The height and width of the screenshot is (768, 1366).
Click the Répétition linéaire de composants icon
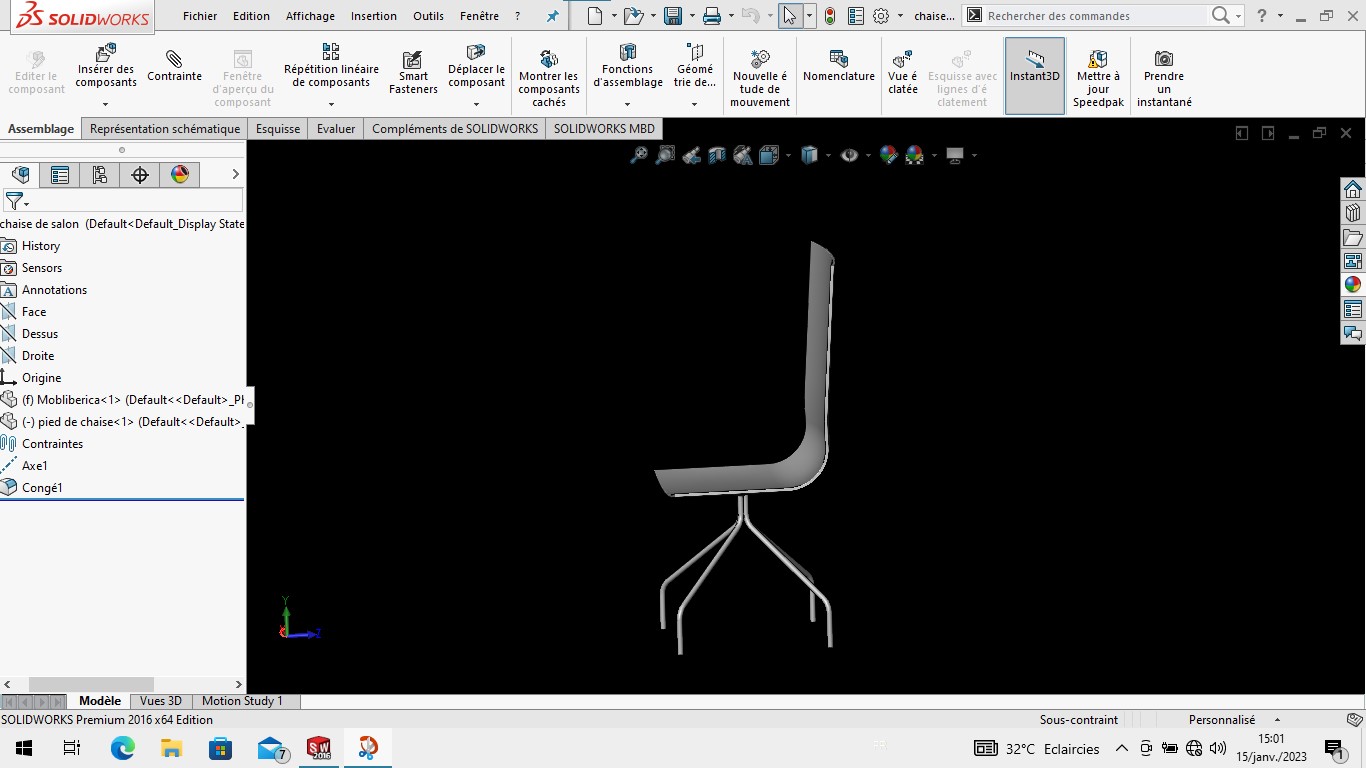tap(331, 52)
